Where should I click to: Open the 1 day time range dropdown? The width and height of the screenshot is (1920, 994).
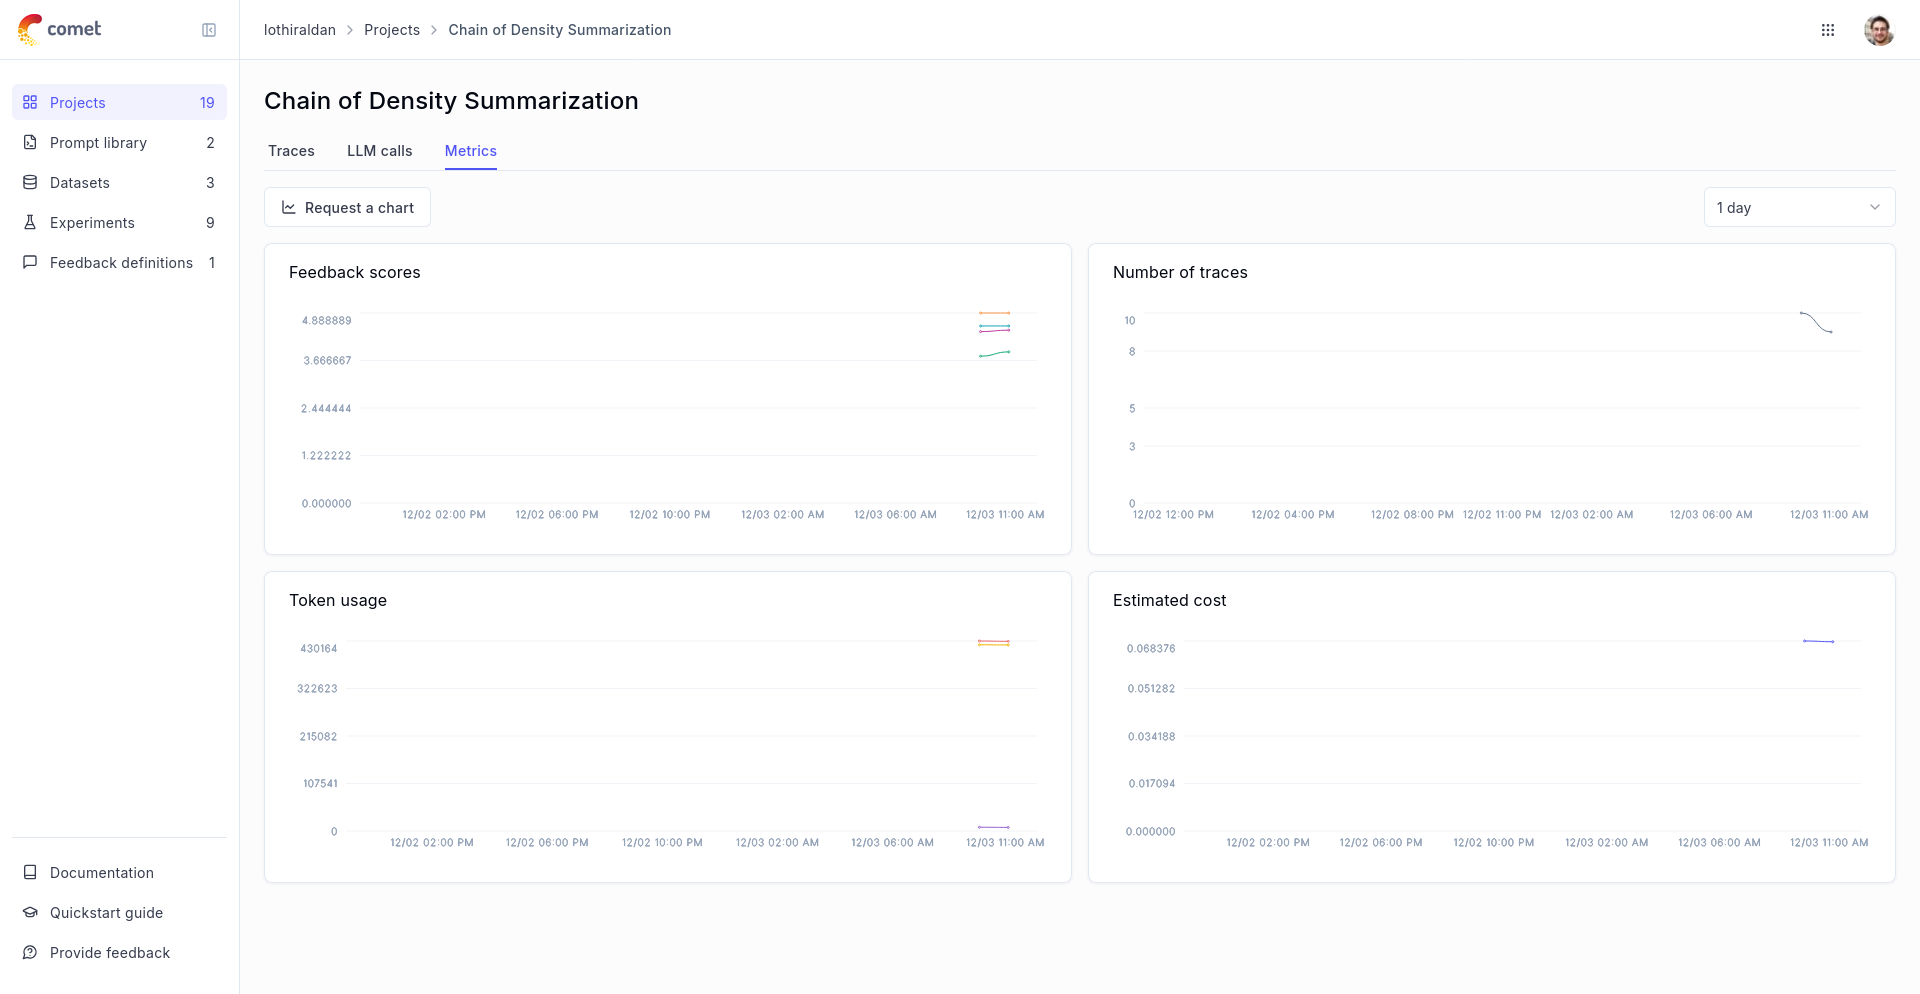coord(1798,207)
